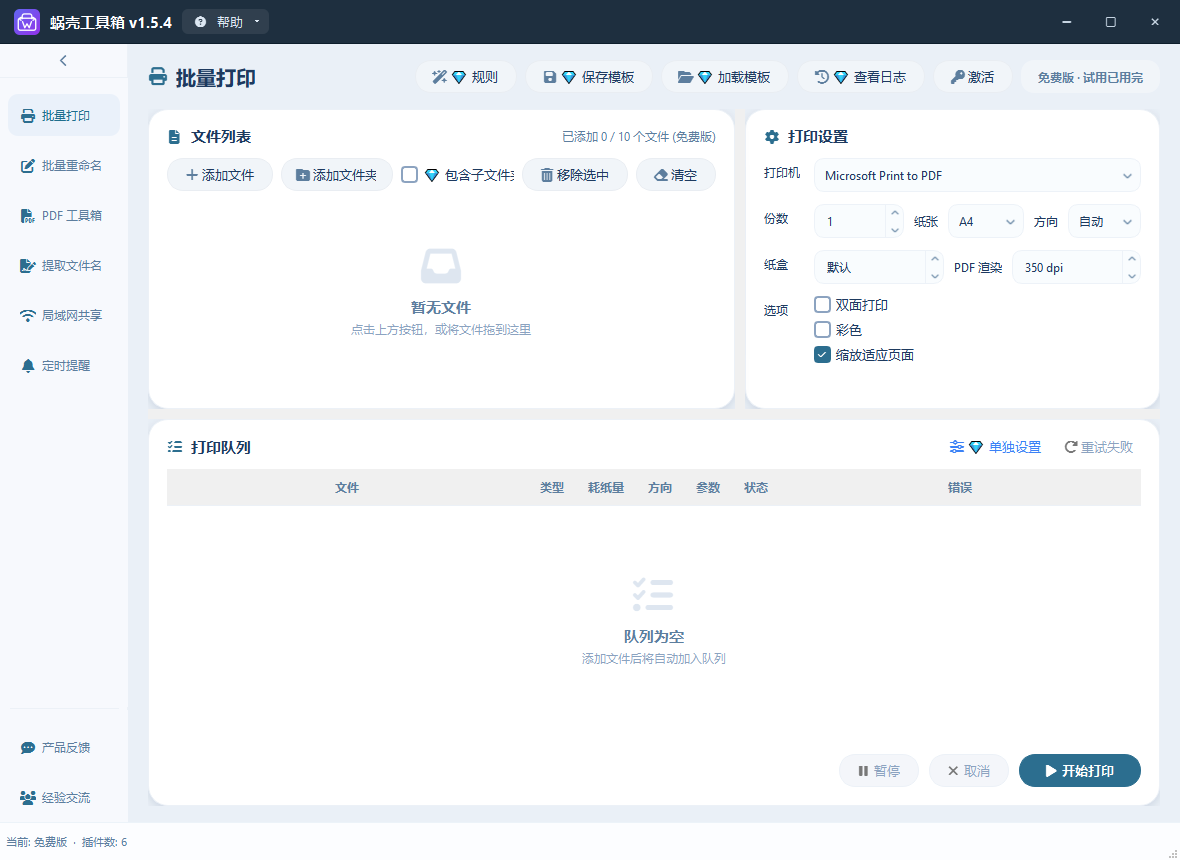The width and height of the screenshot is (1180, 860).
Task: Open the 纸张 A4 paper dropdown
Action: [x=985, y=221]
